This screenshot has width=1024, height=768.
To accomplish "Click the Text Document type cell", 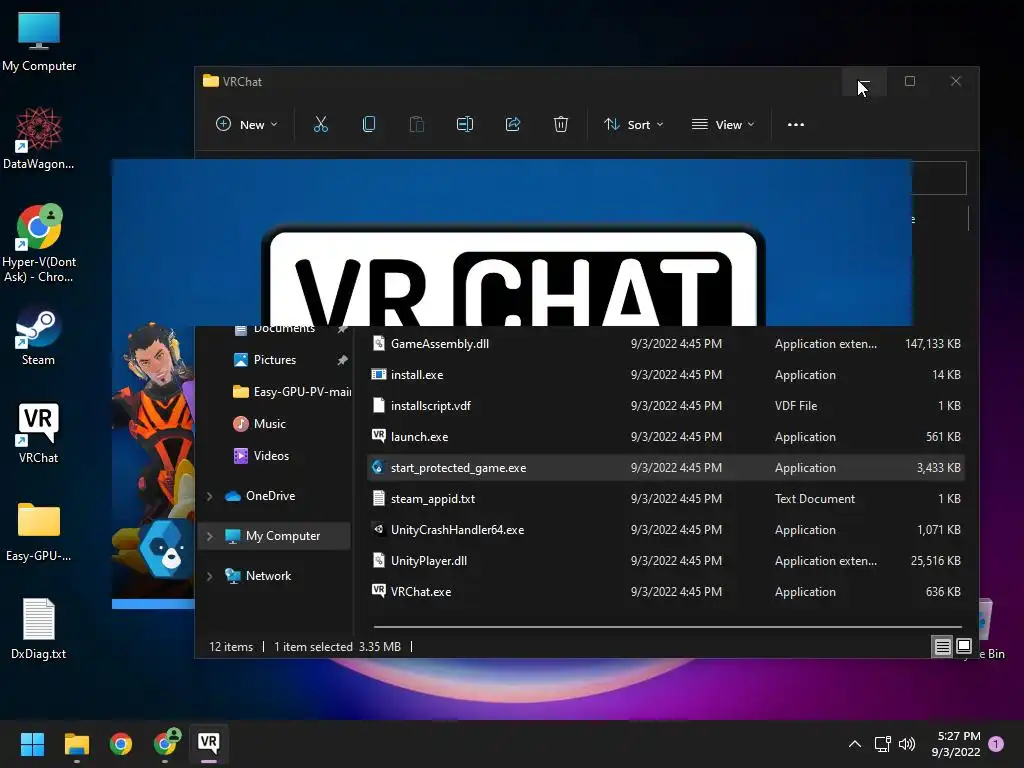I will pos(814,499).
